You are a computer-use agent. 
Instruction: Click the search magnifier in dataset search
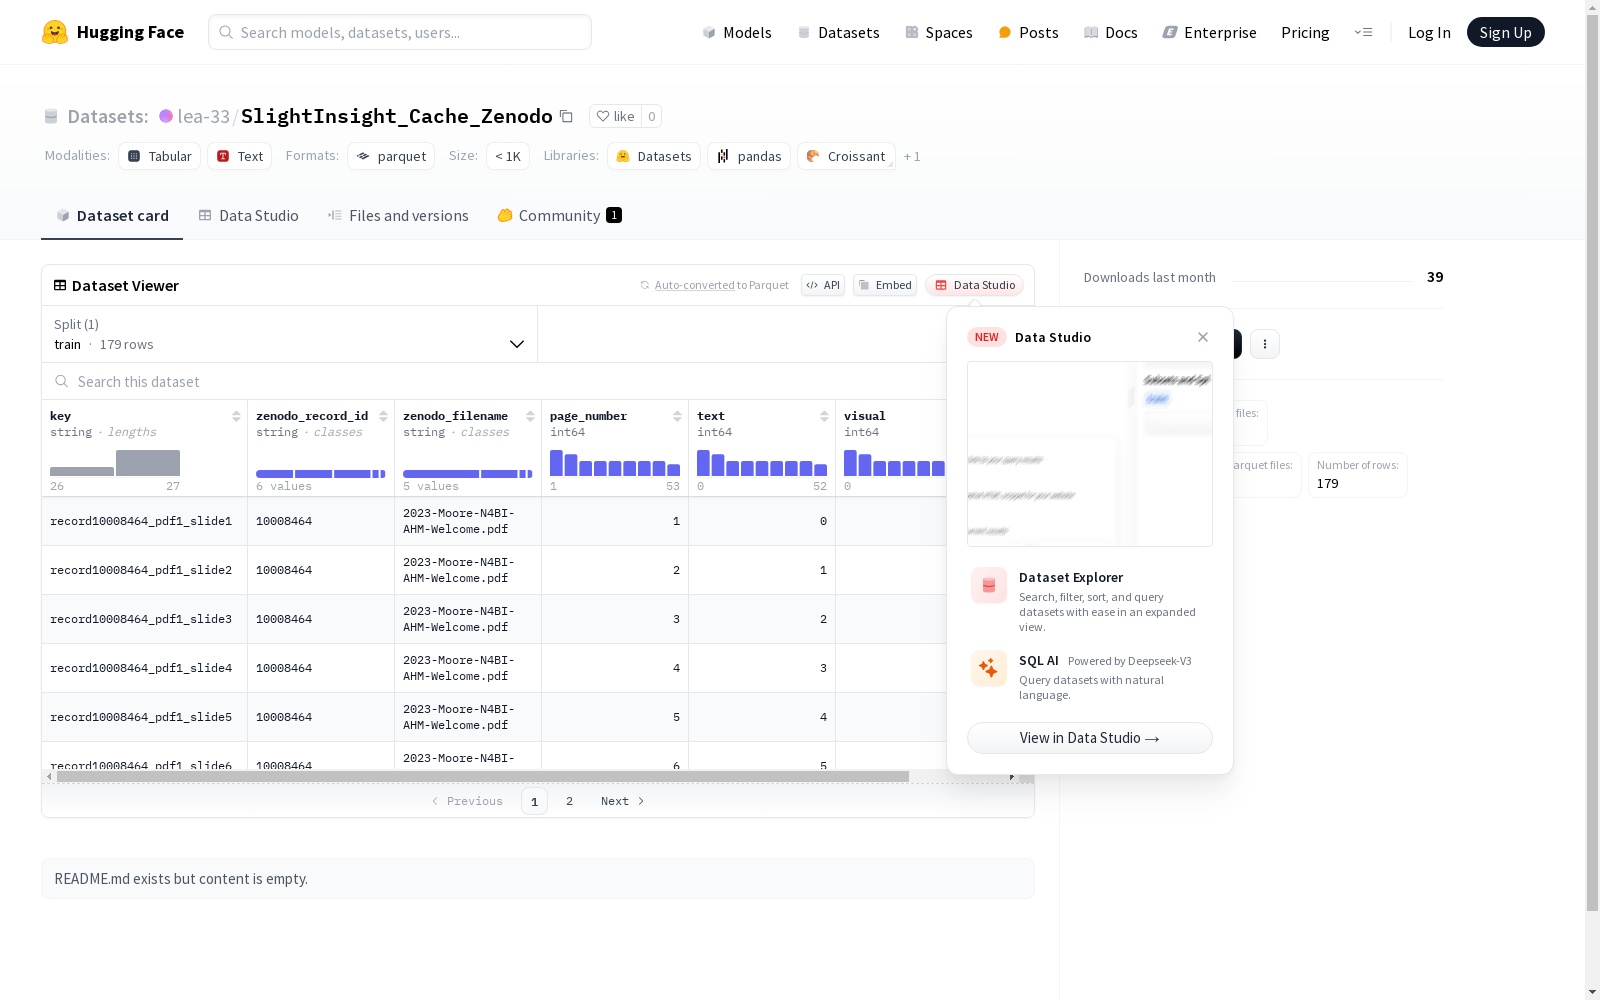62,381
